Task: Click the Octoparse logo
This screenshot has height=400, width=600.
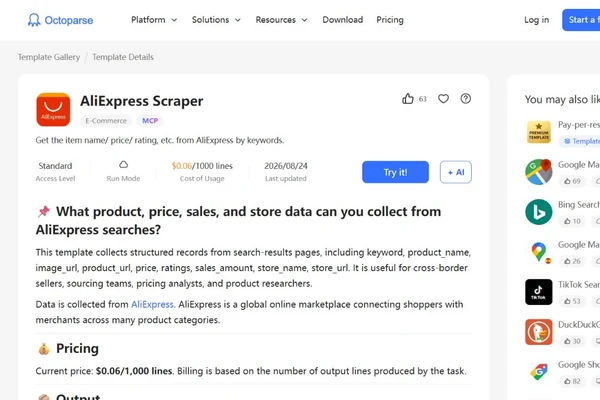Action: (60, 20)
